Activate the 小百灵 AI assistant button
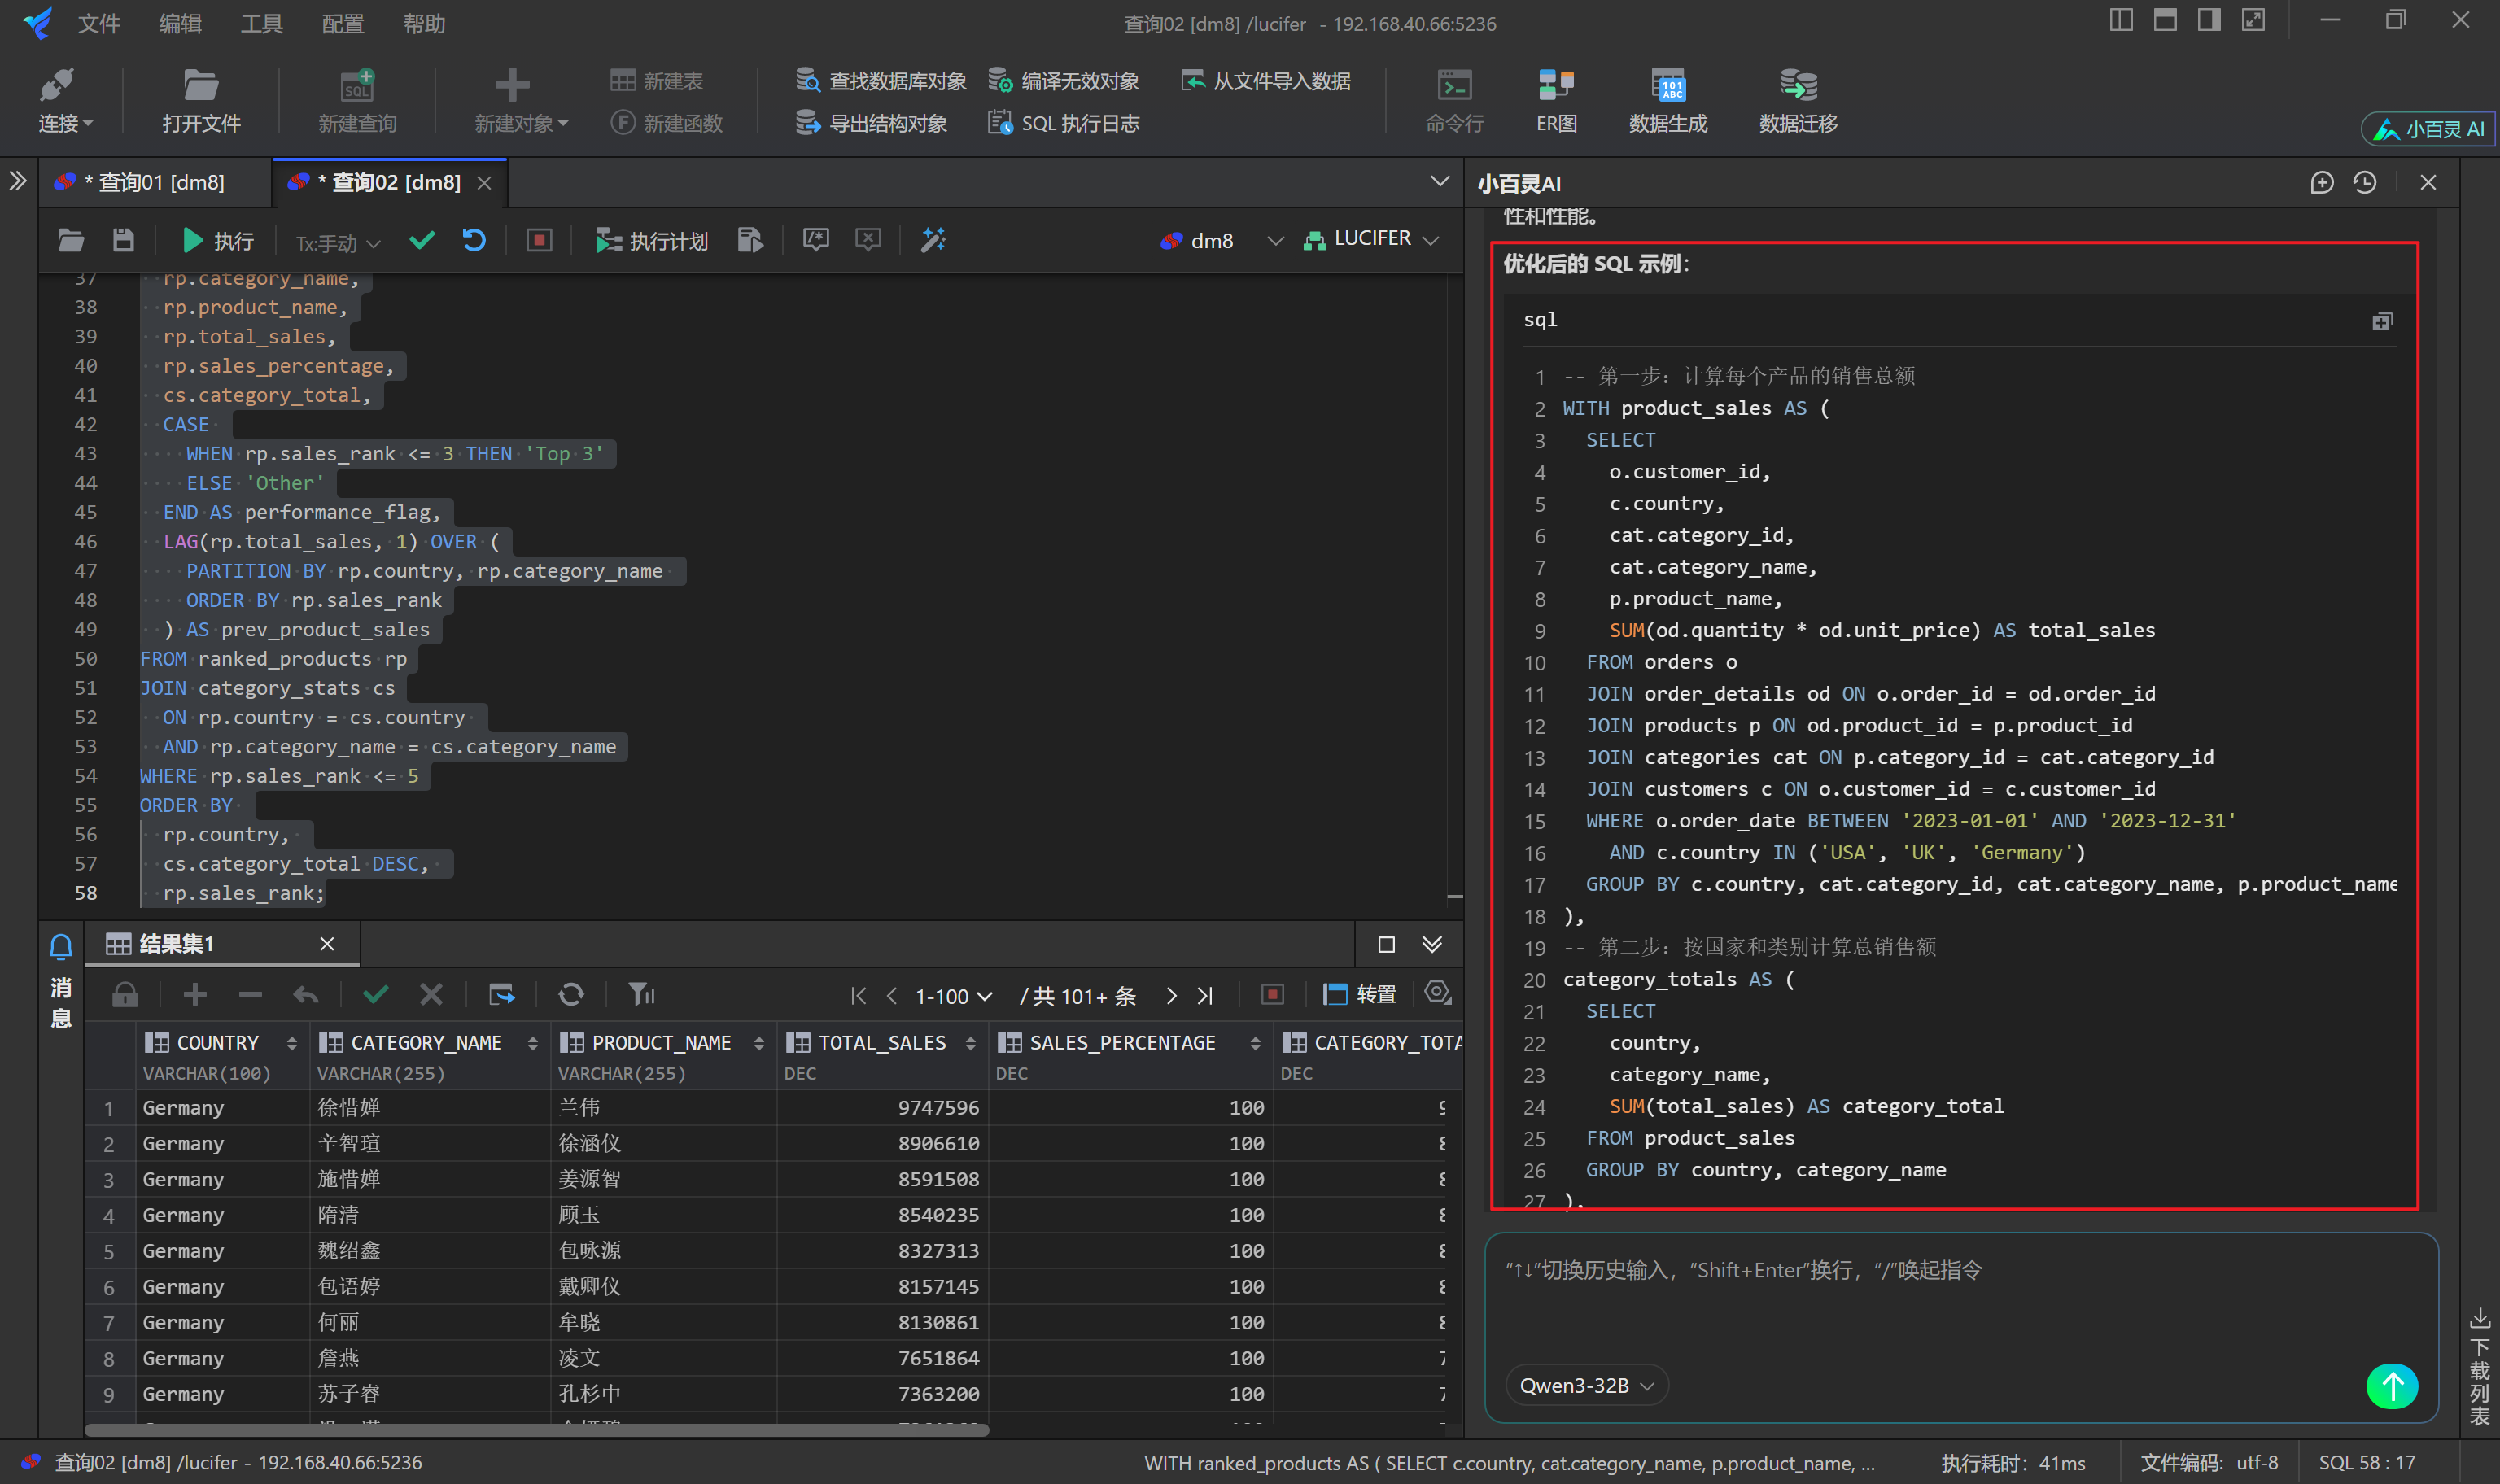Screen dimensions: 2500x1484 click(x=2427, y=128)
